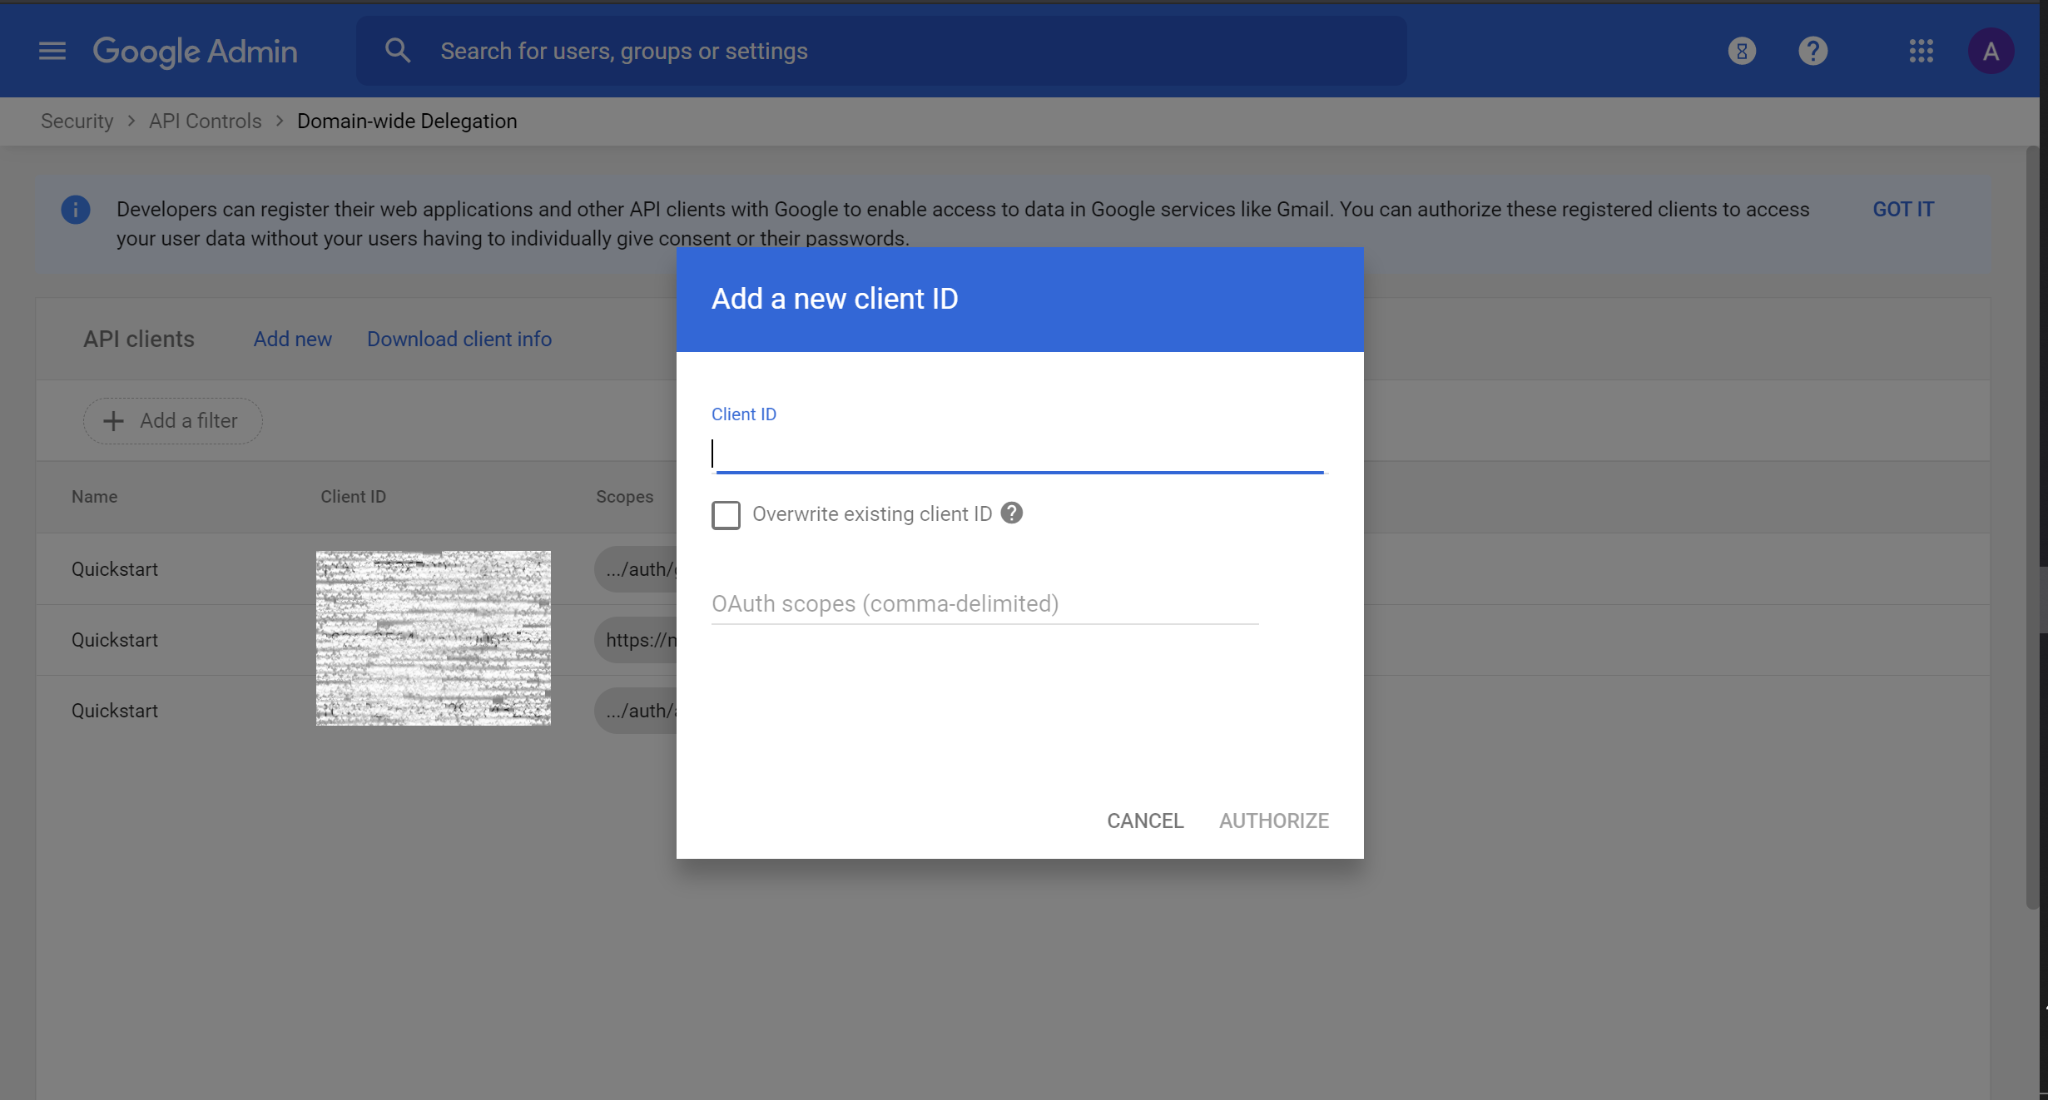Image resolution: width=2048 pixels, height=1100 pixels.
Task: Click the Quickstart blurred client ID thumbnail
Action: (x=433, y=638)
